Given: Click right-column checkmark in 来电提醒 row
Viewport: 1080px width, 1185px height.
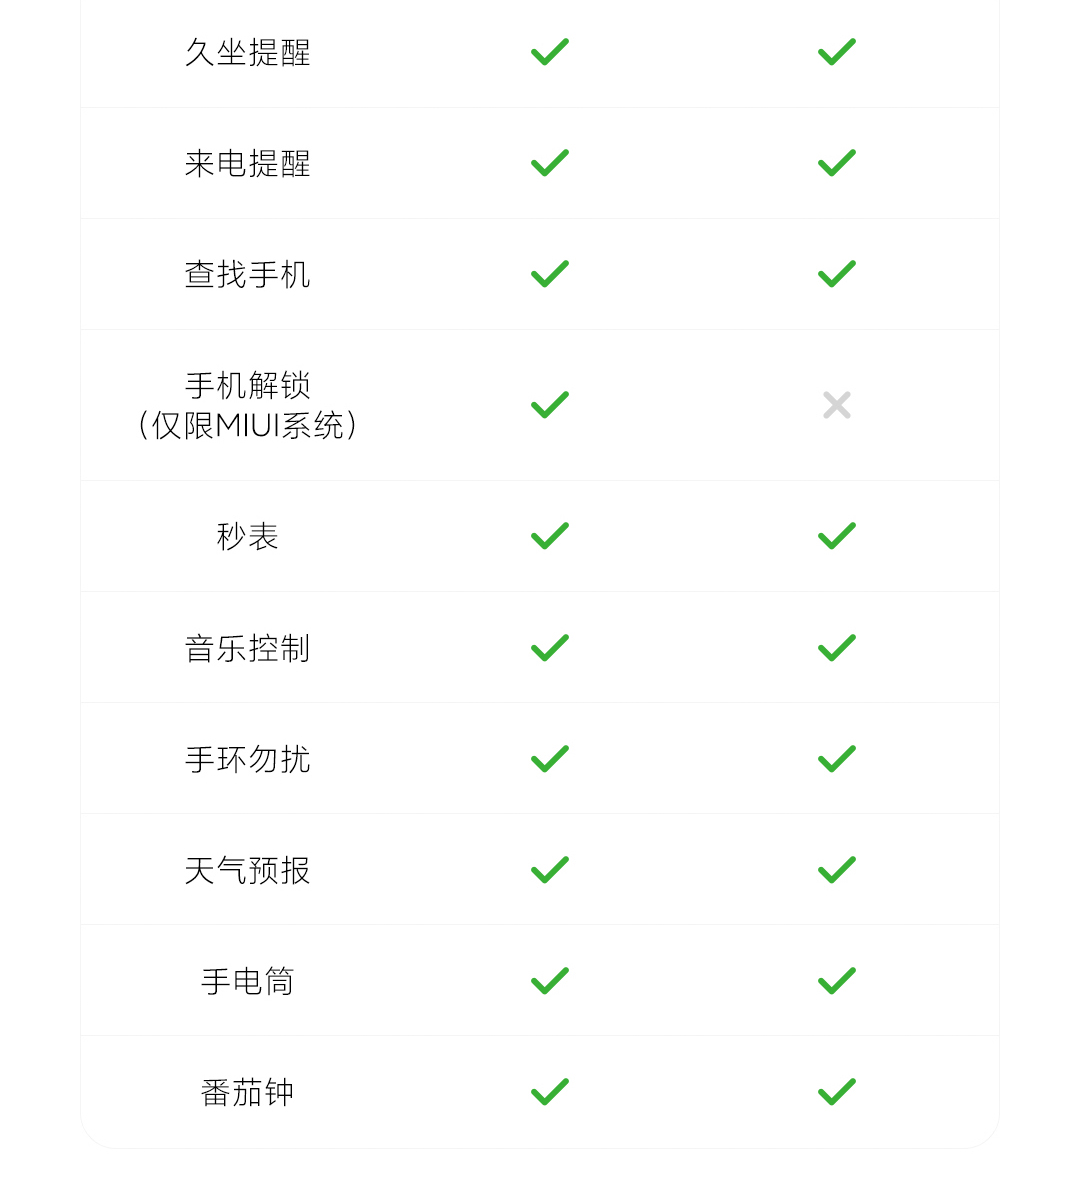Looking at the screenshot, I should [x=836, y=163].
